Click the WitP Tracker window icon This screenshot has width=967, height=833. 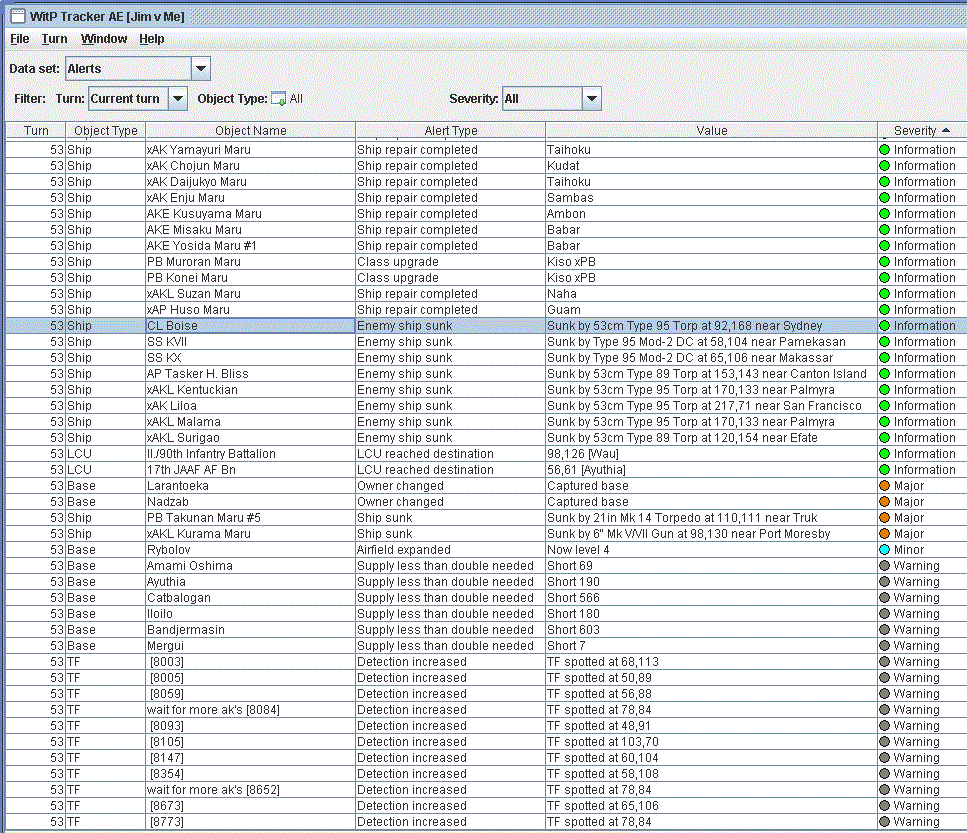coord(18,16)
